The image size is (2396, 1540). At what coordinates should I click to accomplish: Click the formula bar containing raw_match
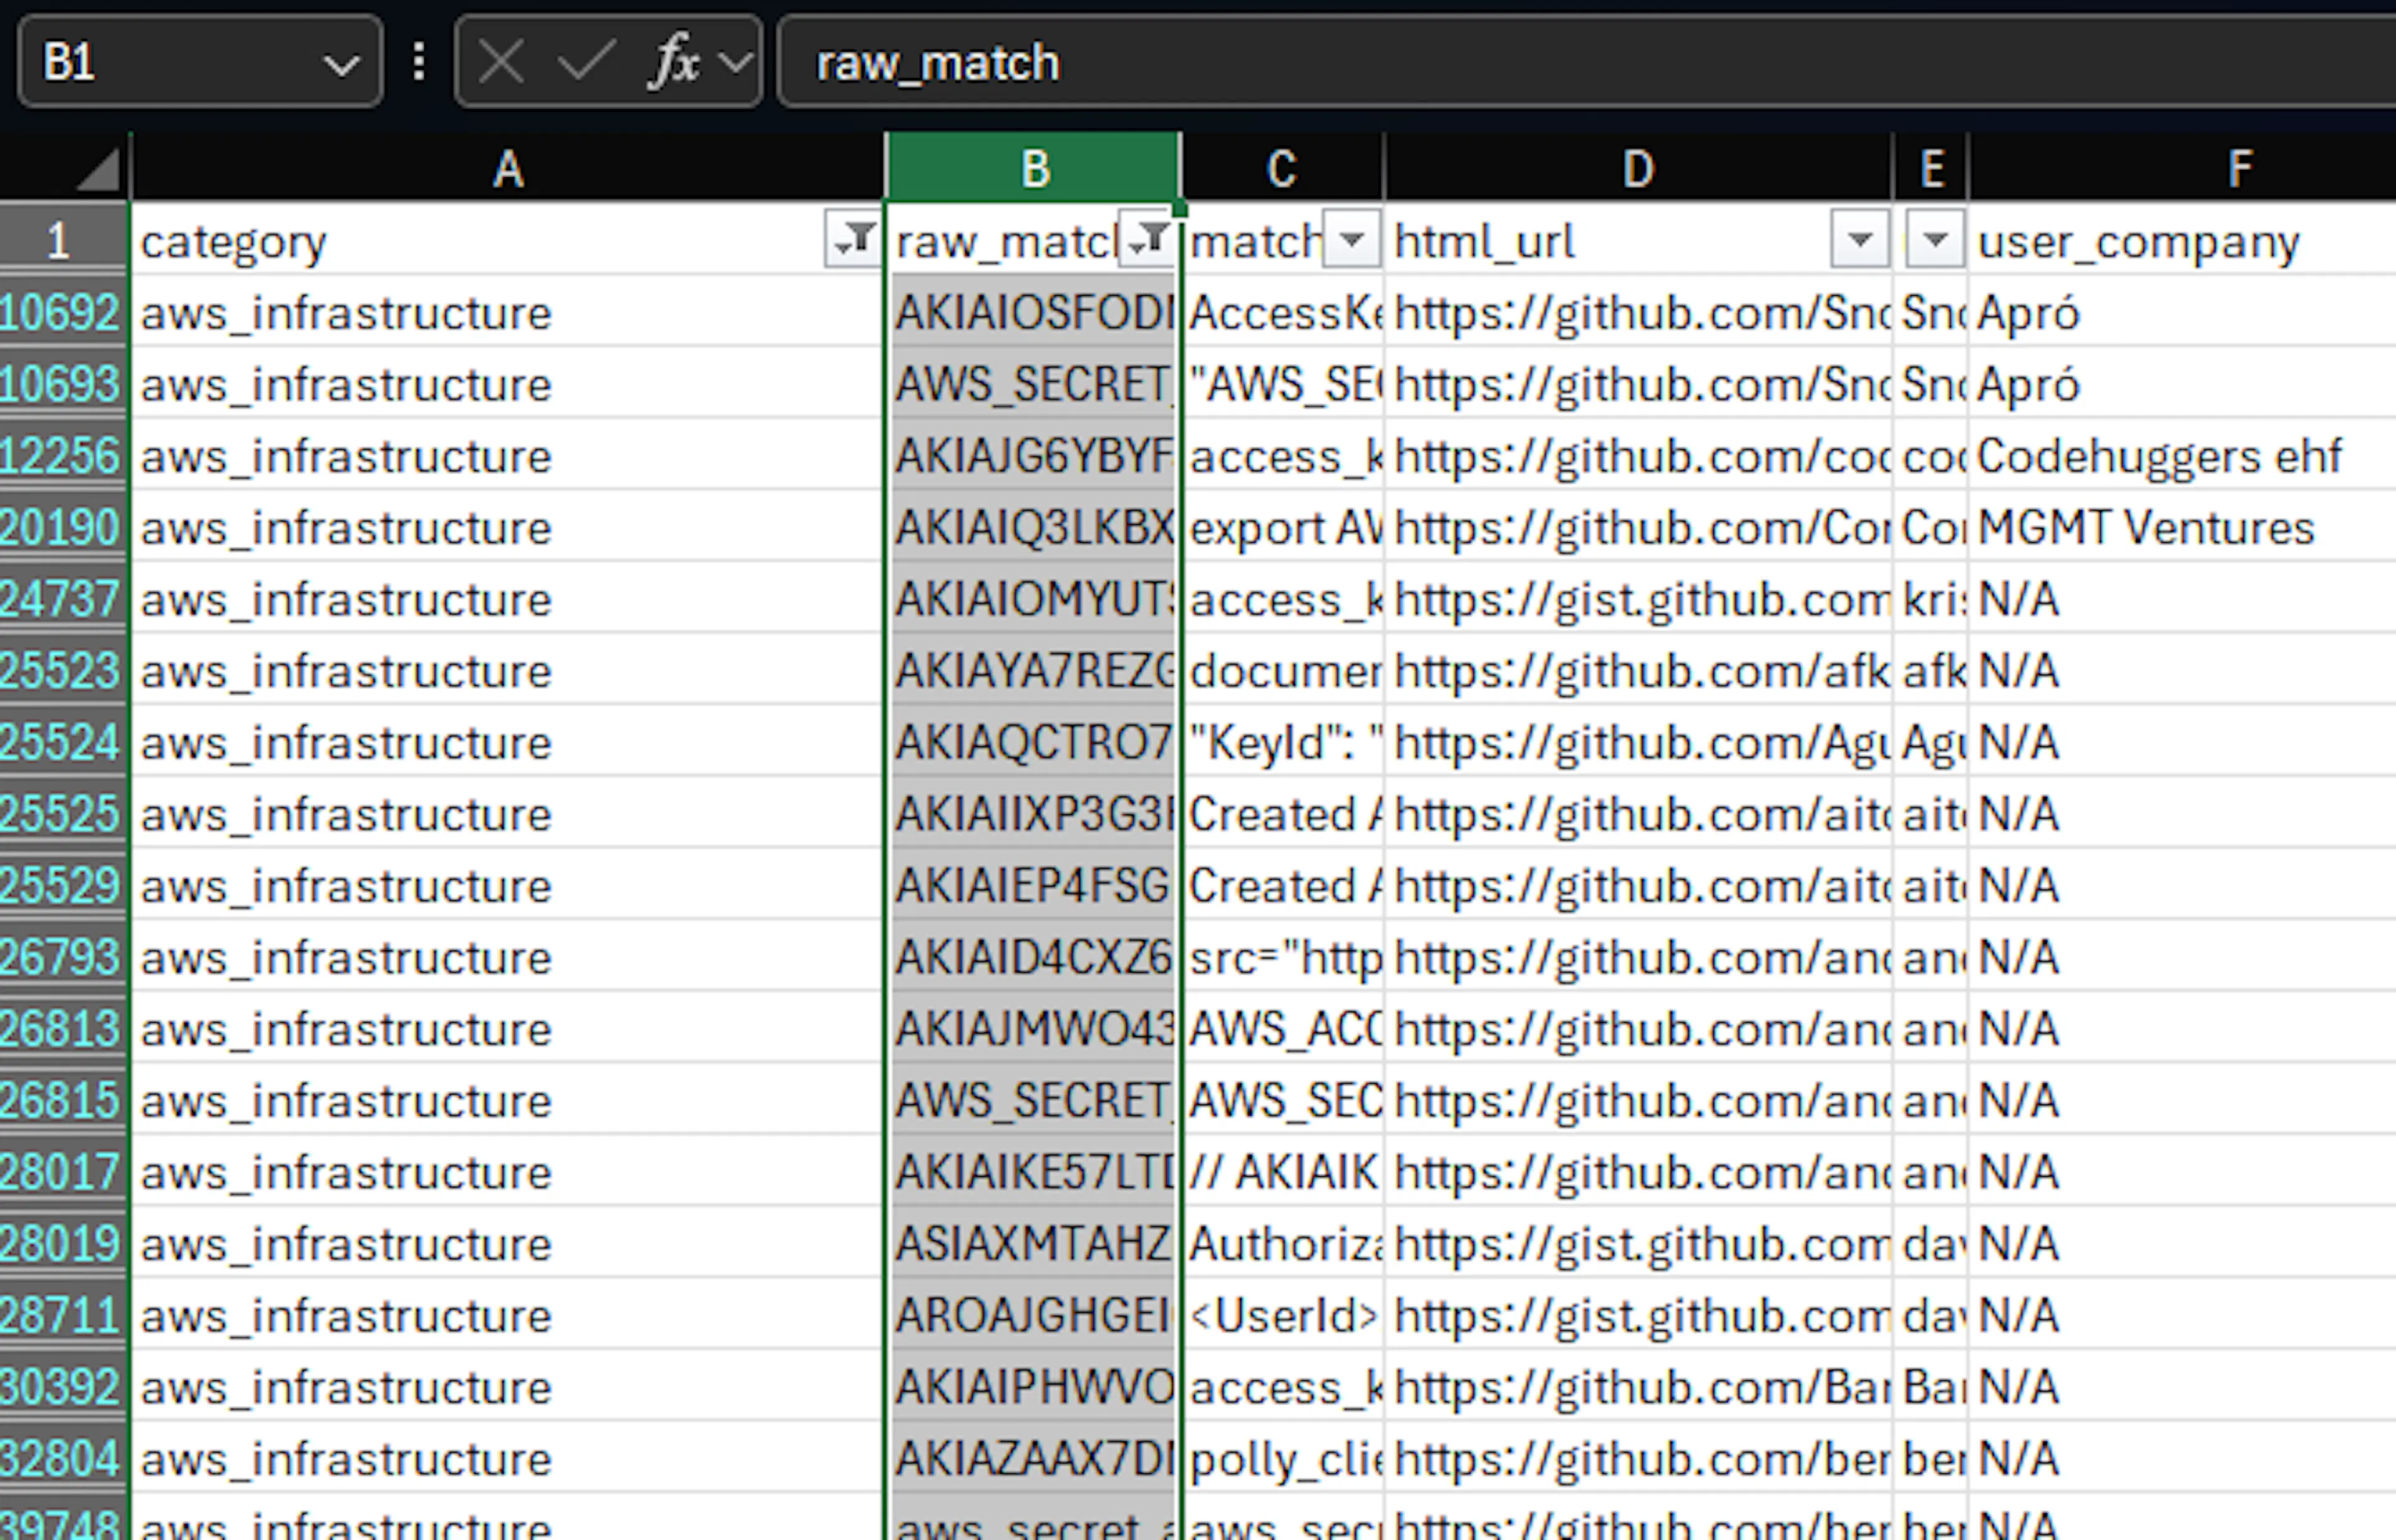pyautogui.click(x=1586, y=62)
